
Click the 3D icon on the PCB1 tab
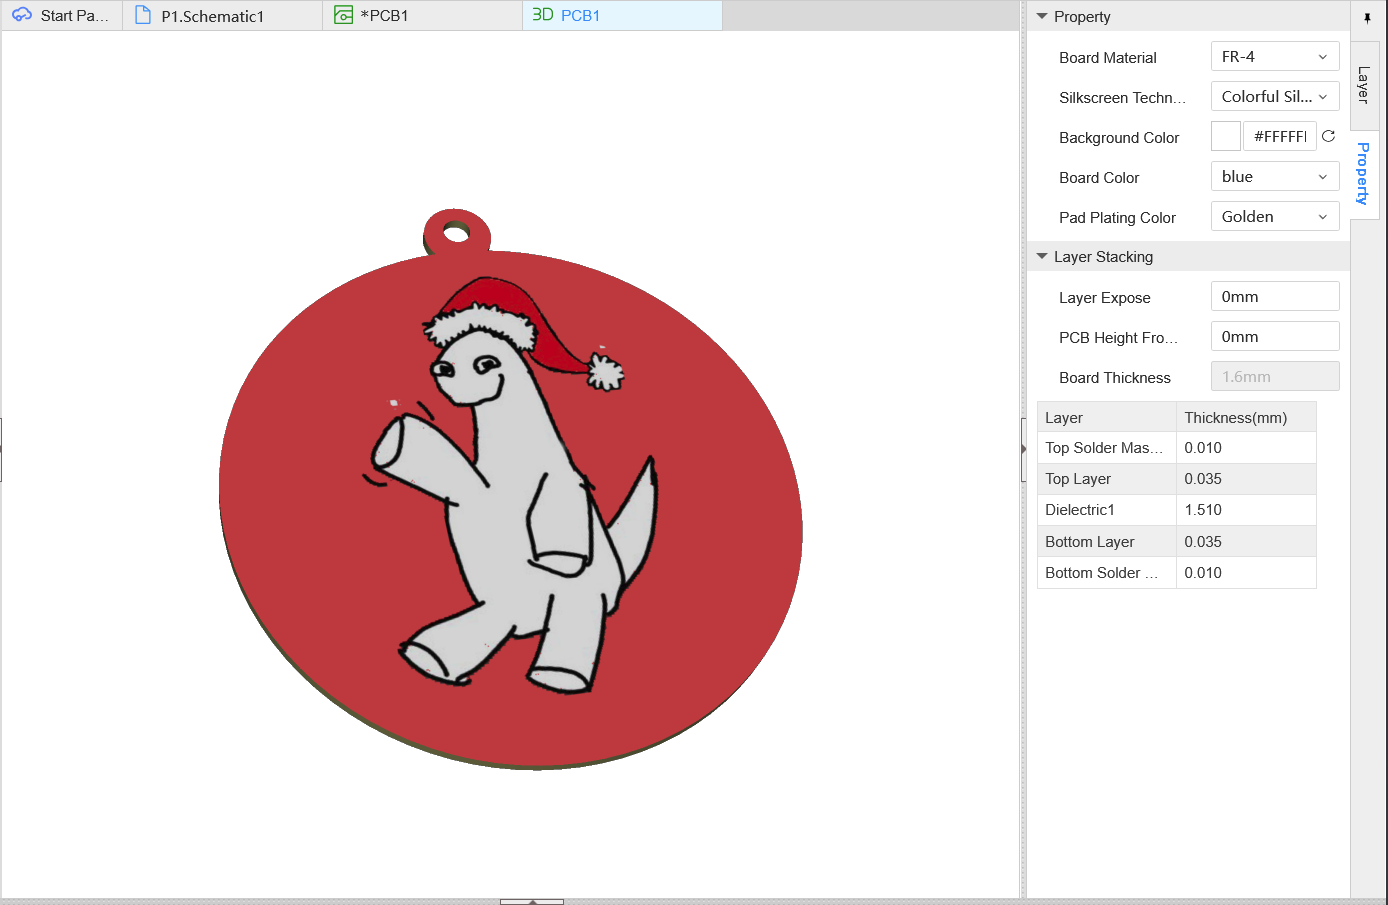(543, 15)
